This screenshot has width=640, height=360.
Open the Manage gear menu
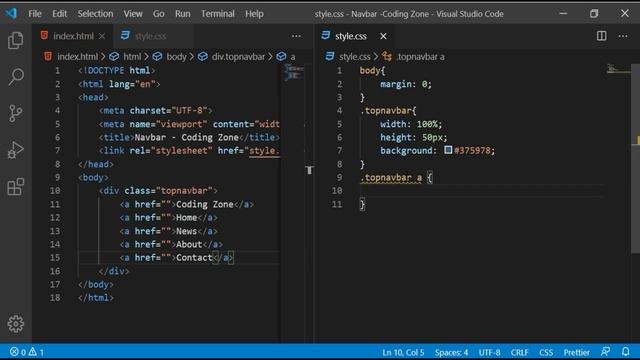coord(16,324)
